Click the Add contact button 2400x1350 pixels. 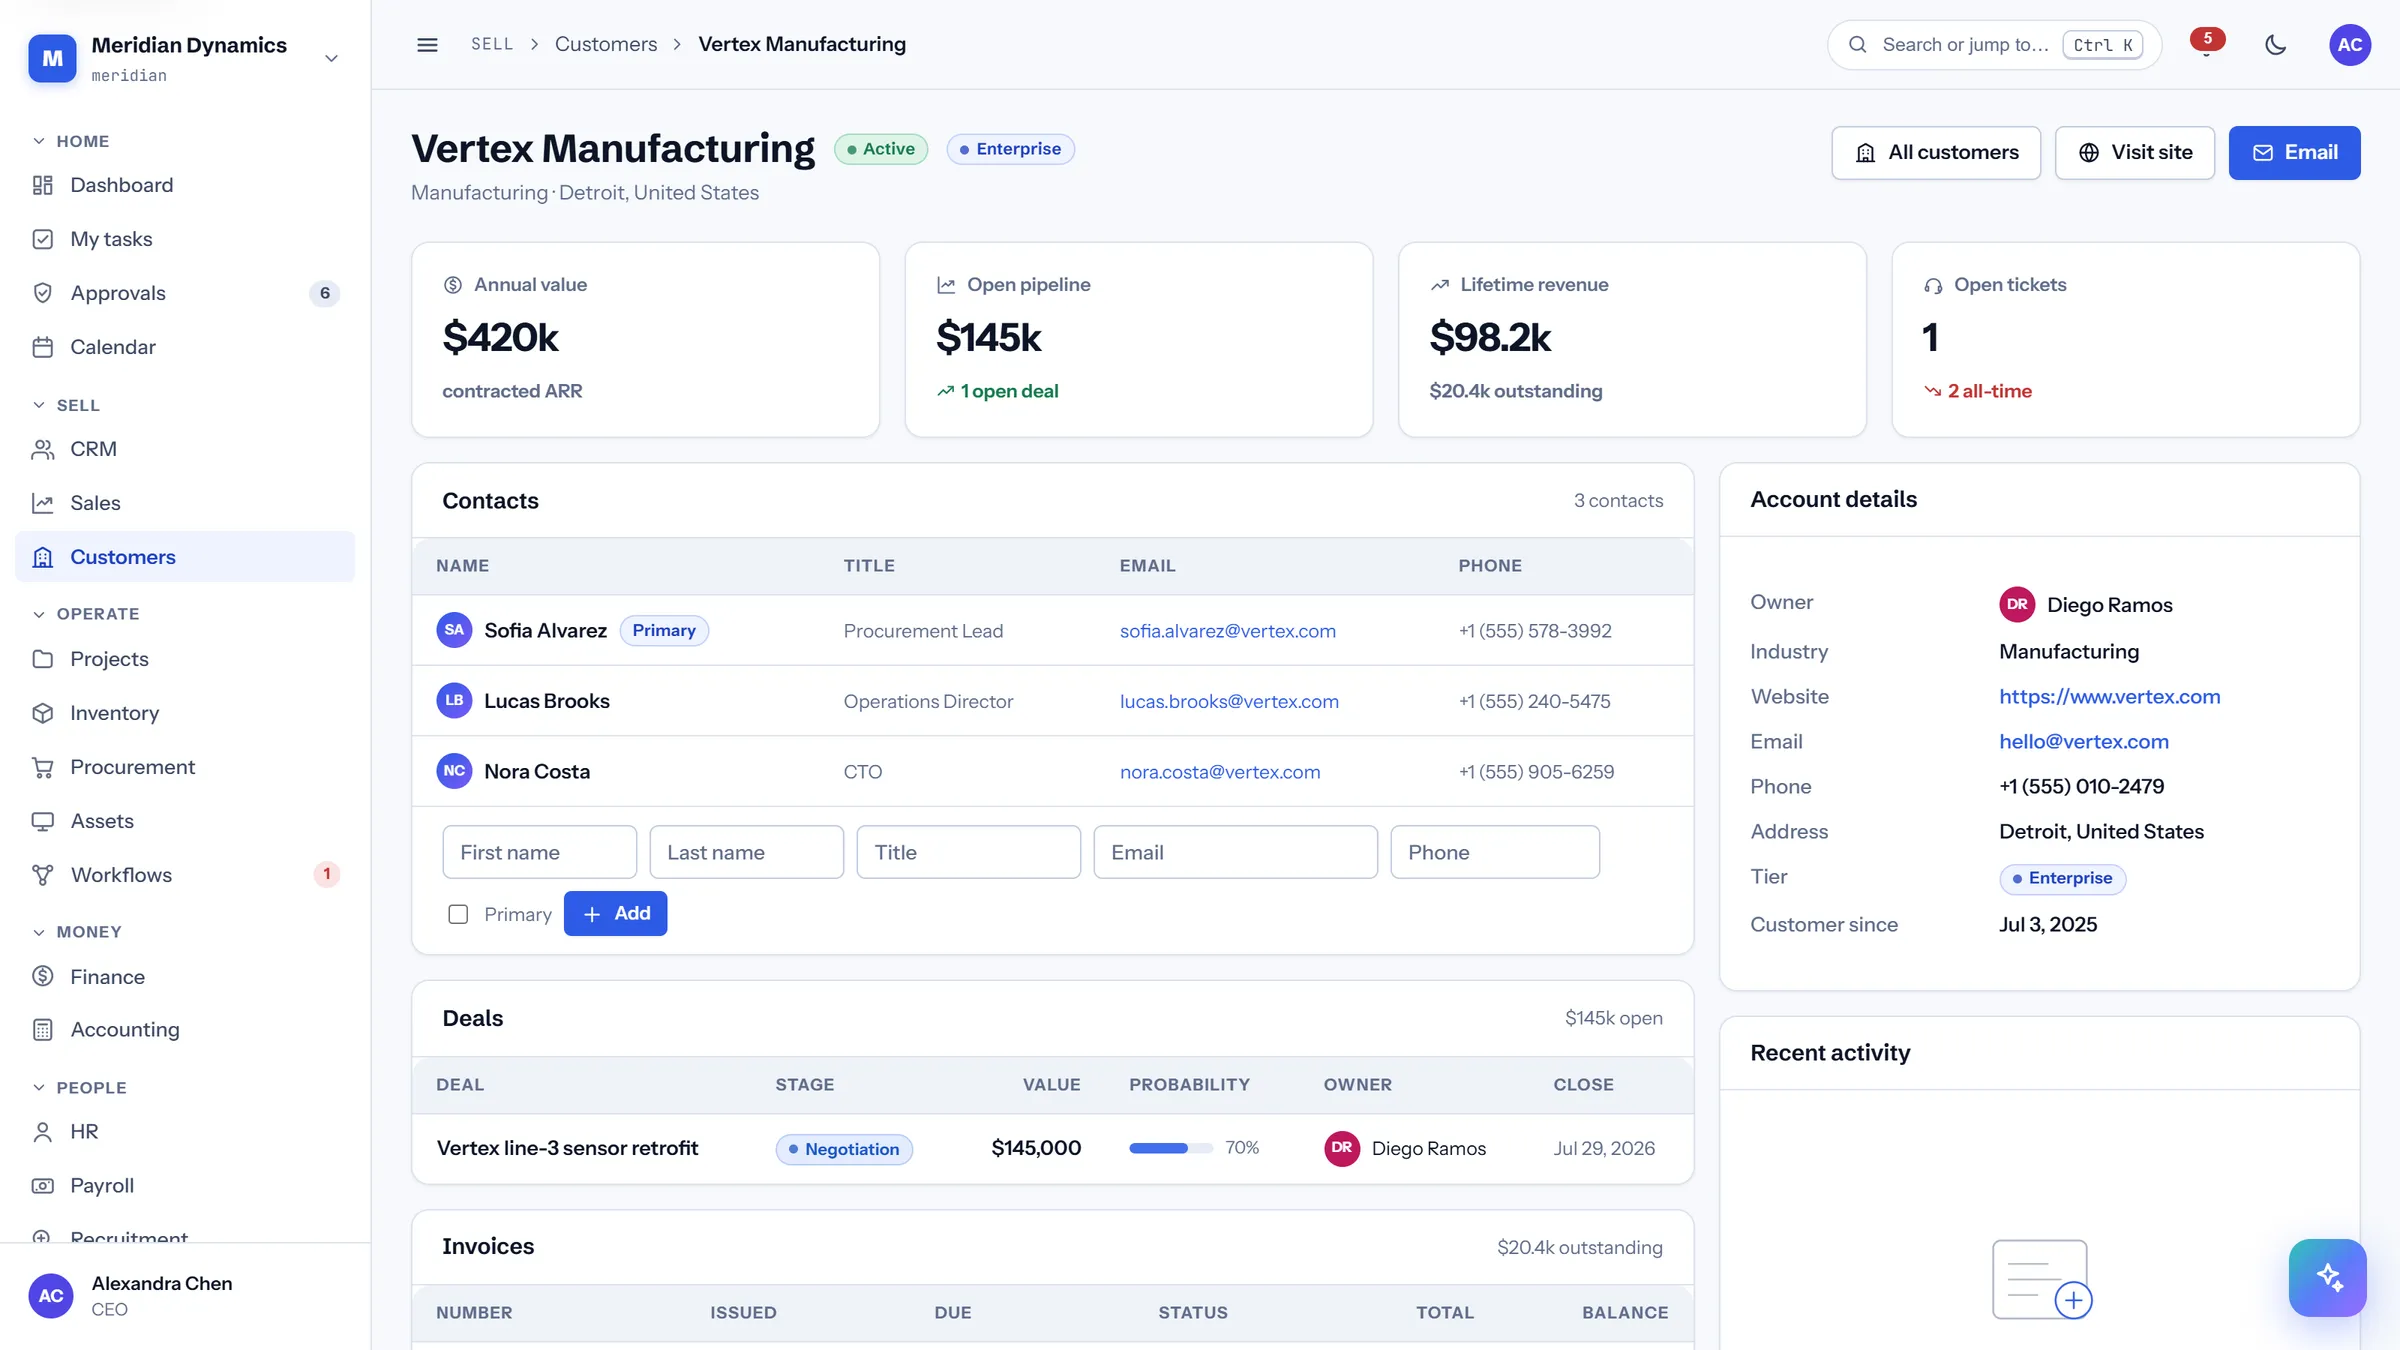pyautogui.click(x=615, y=914)
